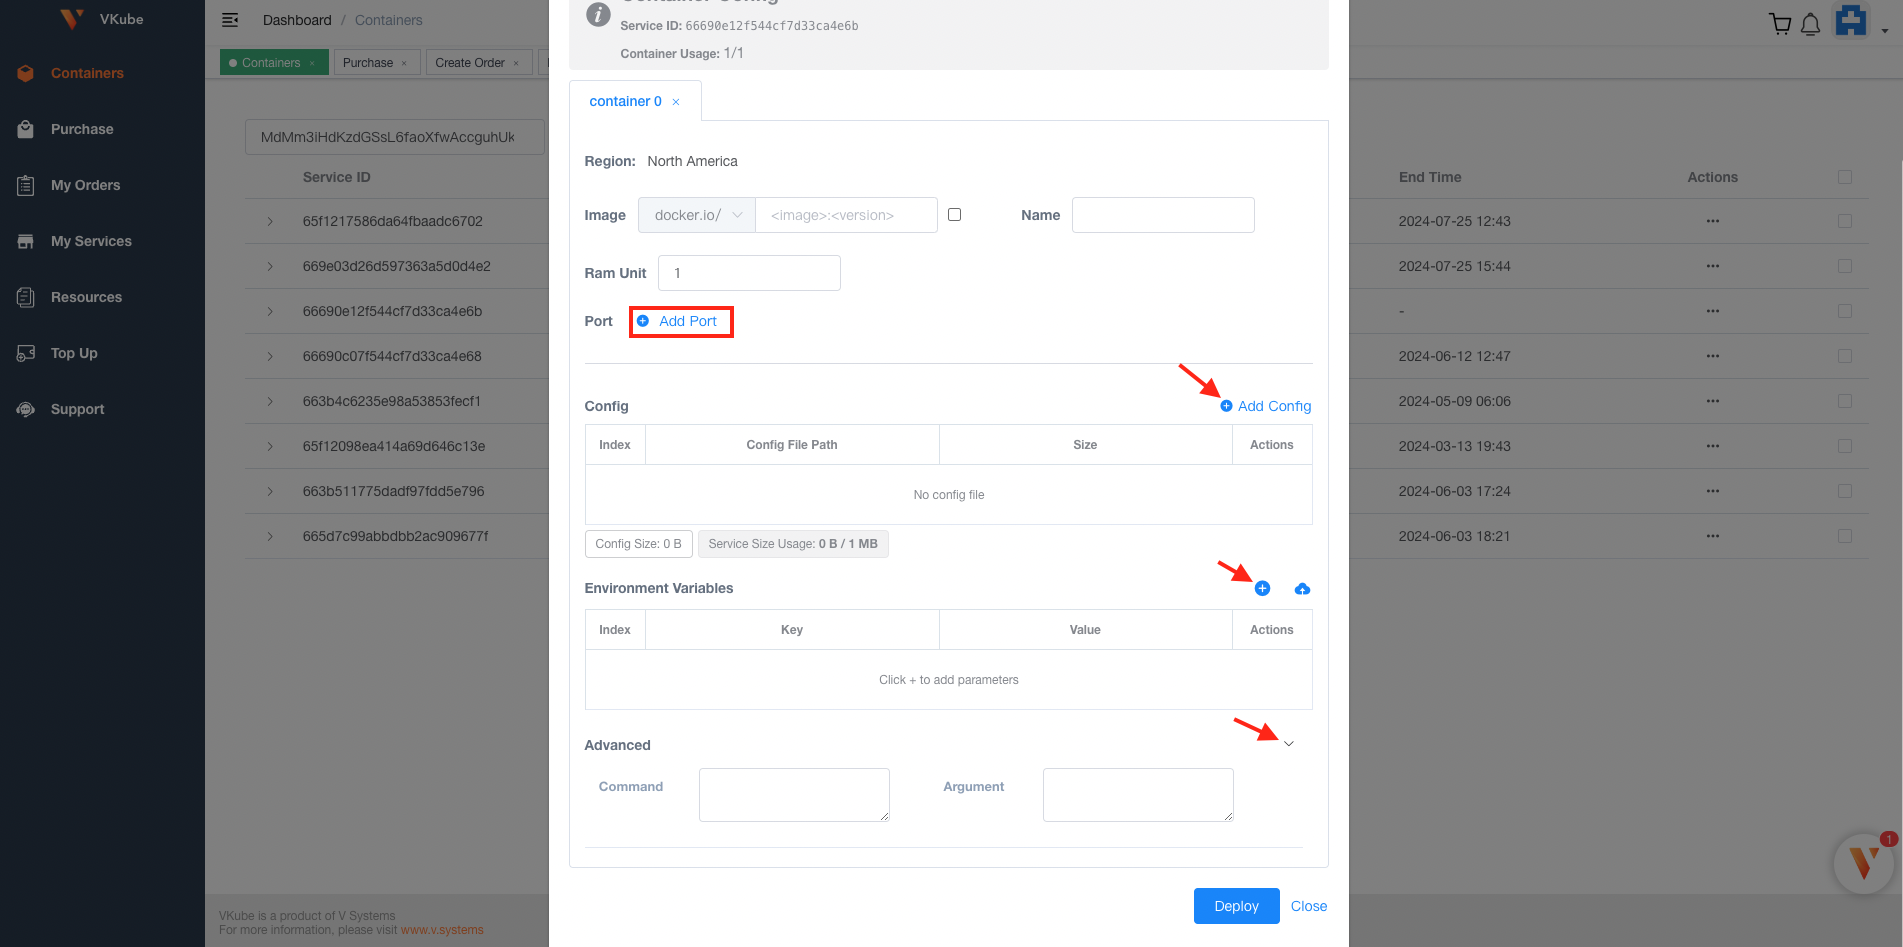
Task: Expand row 65f1217586da64fbaadc6702
Action: (x=270, y=221)
